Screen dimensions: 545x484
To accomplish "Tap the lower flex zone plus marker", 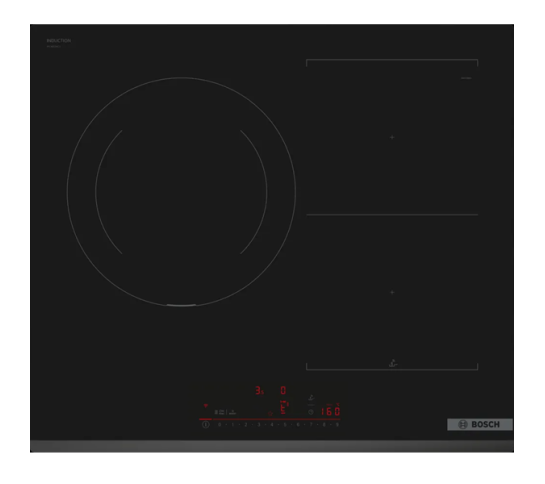I will pos(392,292).
